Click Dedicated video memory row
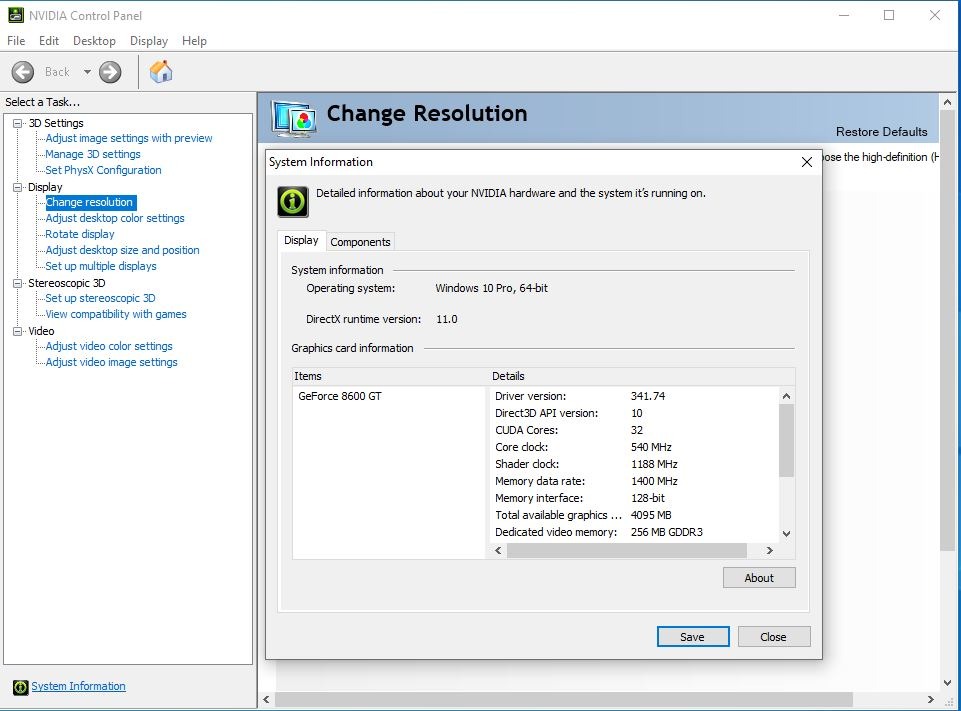Viewport: 961px width, 711px height. click(634, 532)
